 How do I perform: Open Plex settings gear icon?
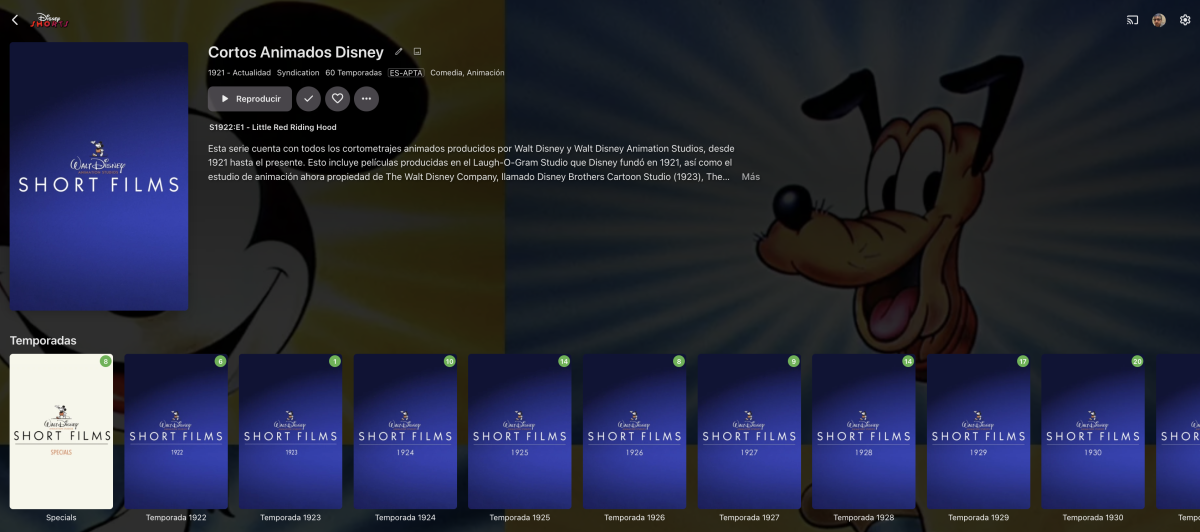[x=1185, y=20]
